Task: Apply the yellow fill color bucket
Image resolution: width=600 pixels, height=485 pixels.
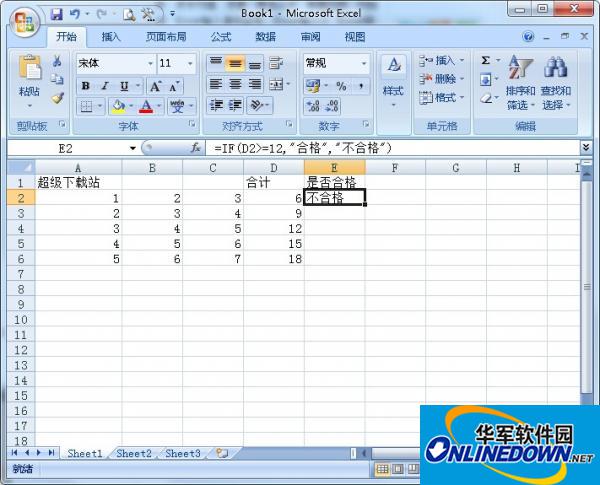Action: 118,106
